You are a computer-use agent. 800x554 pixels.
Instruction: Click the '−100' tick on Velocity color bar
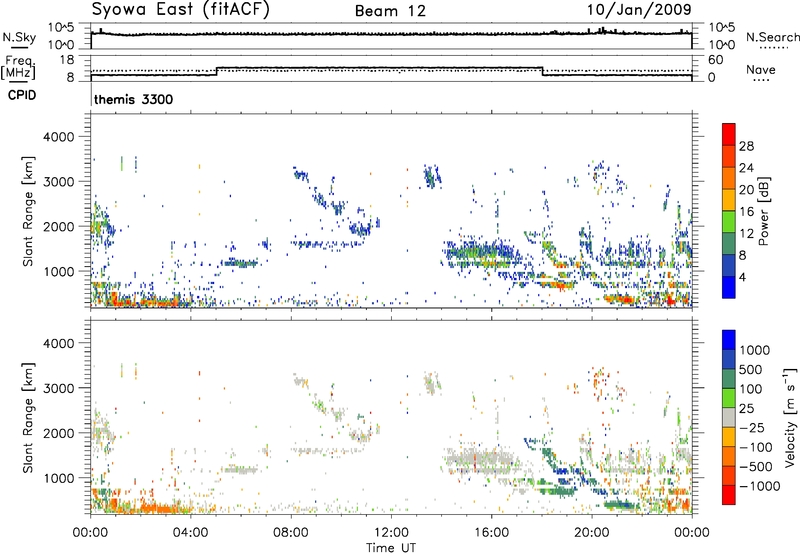[756, 447]
